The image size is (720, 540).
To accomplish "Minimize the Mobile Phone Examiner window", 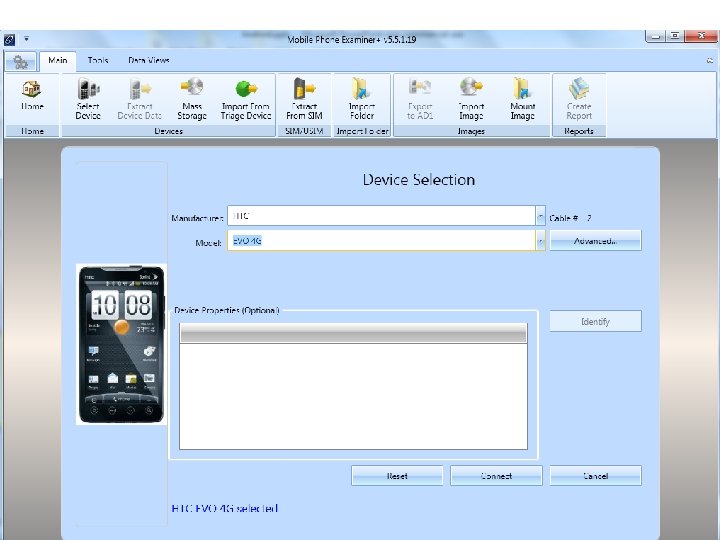I will point(655,36).
